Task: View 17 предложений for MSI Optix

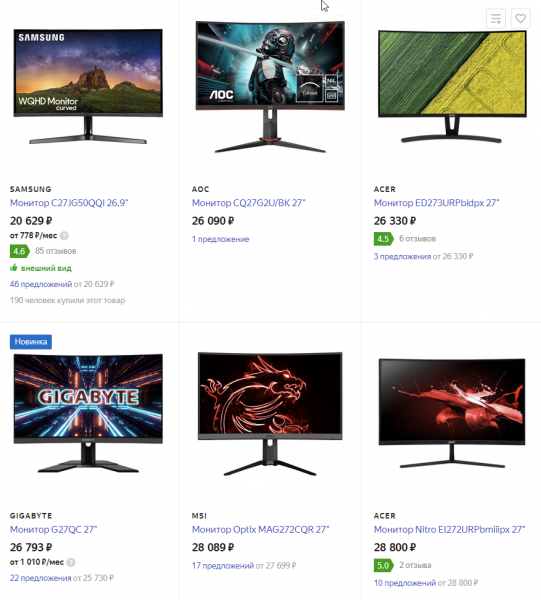Action: coord(223,566)
